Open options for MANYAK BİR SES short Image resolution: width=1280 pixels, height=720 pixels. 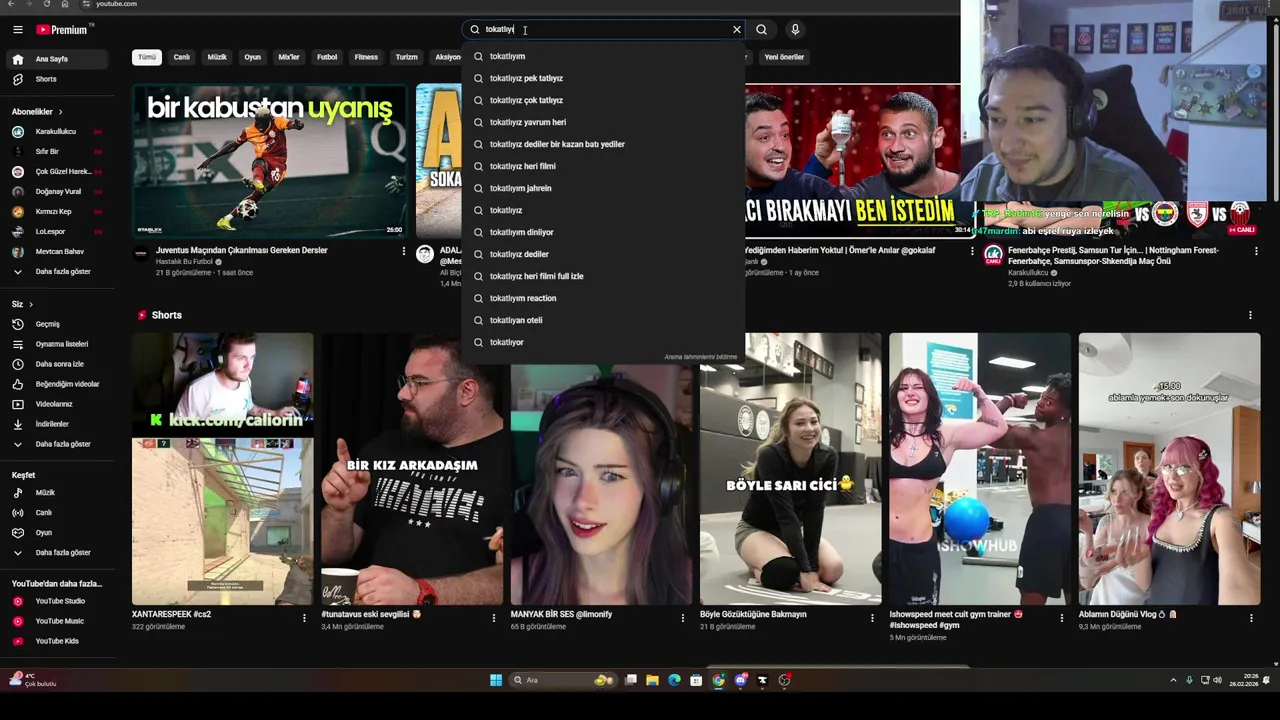pyautogui.click(x=683, y=618)
